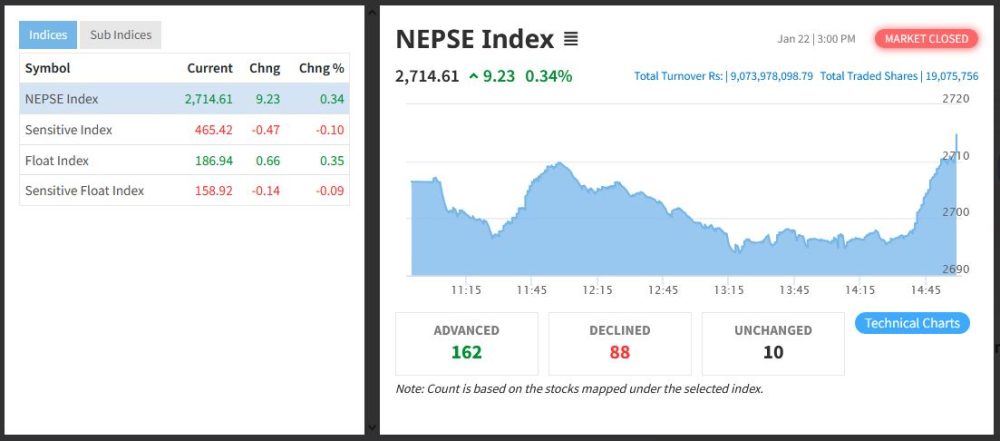This screenshot has width=1000, height=441.
Task: Click the green up-arrow change indicator
Action: [x=473, y=76]
